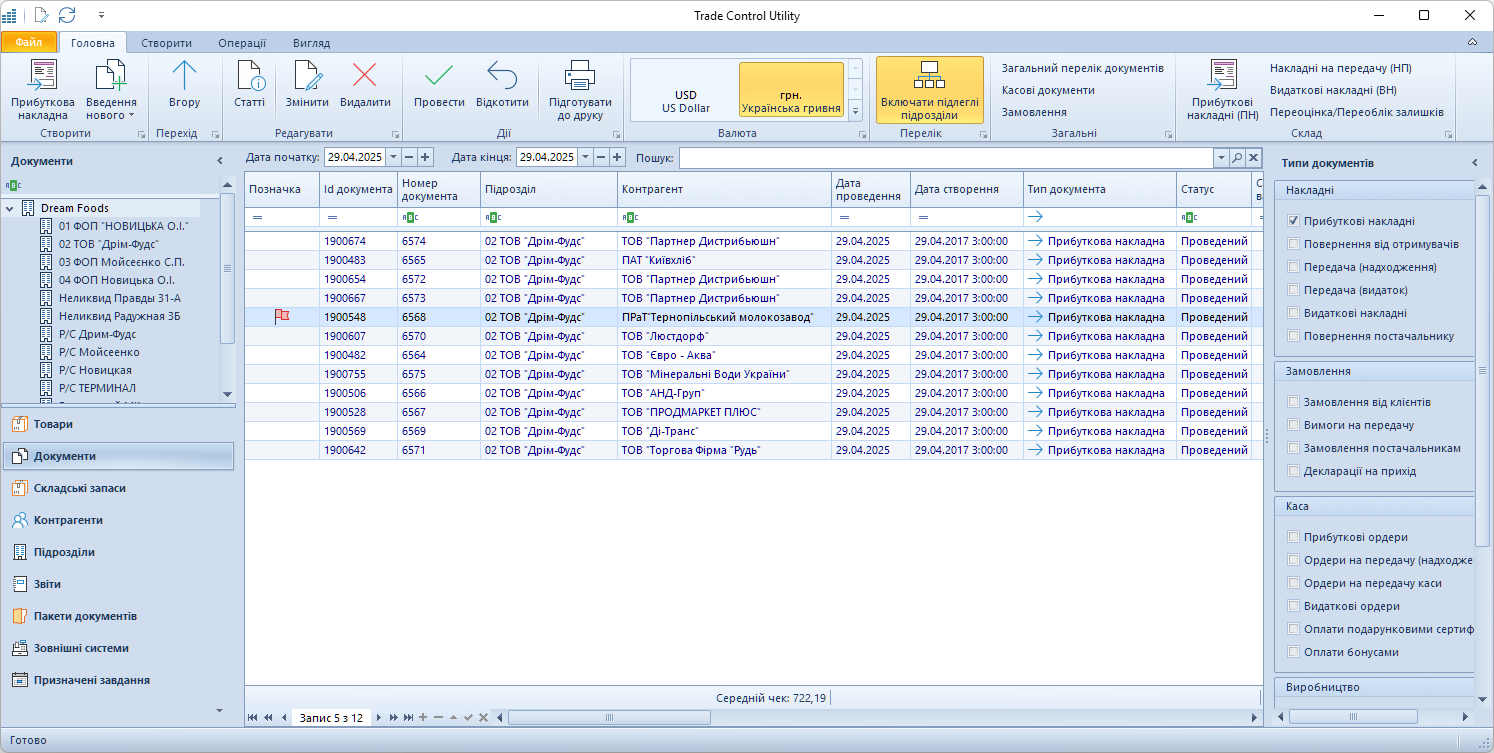This screenshot has height=753, width=1494.
Task: Open the Контрагенти navigation section
Action: coord(117,520)
